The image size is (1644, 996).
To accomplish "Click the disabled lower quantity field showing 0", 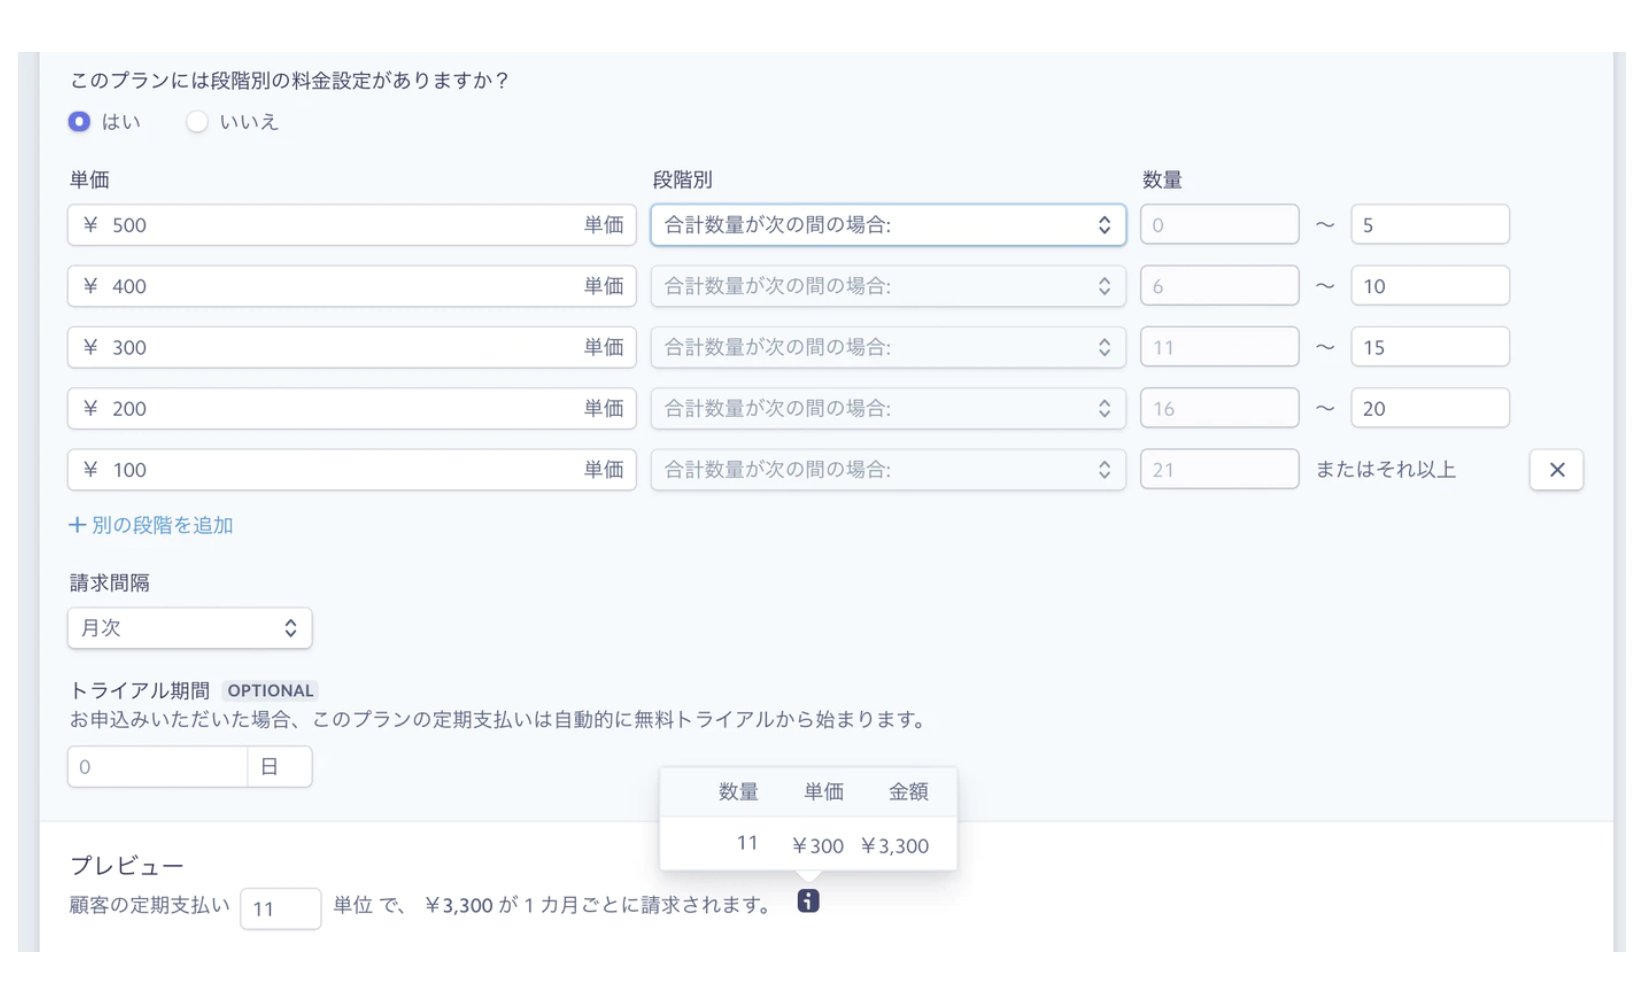I will (x=1220, y=225).
